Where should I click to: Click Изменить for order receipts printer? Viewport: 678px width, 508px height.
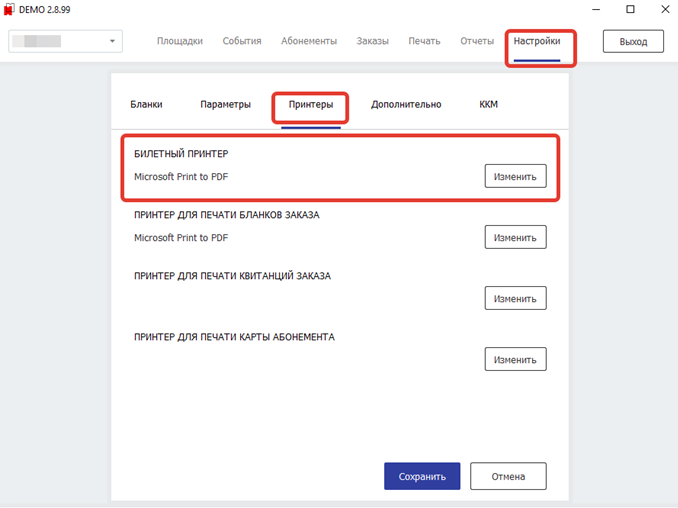coord(515,299)
